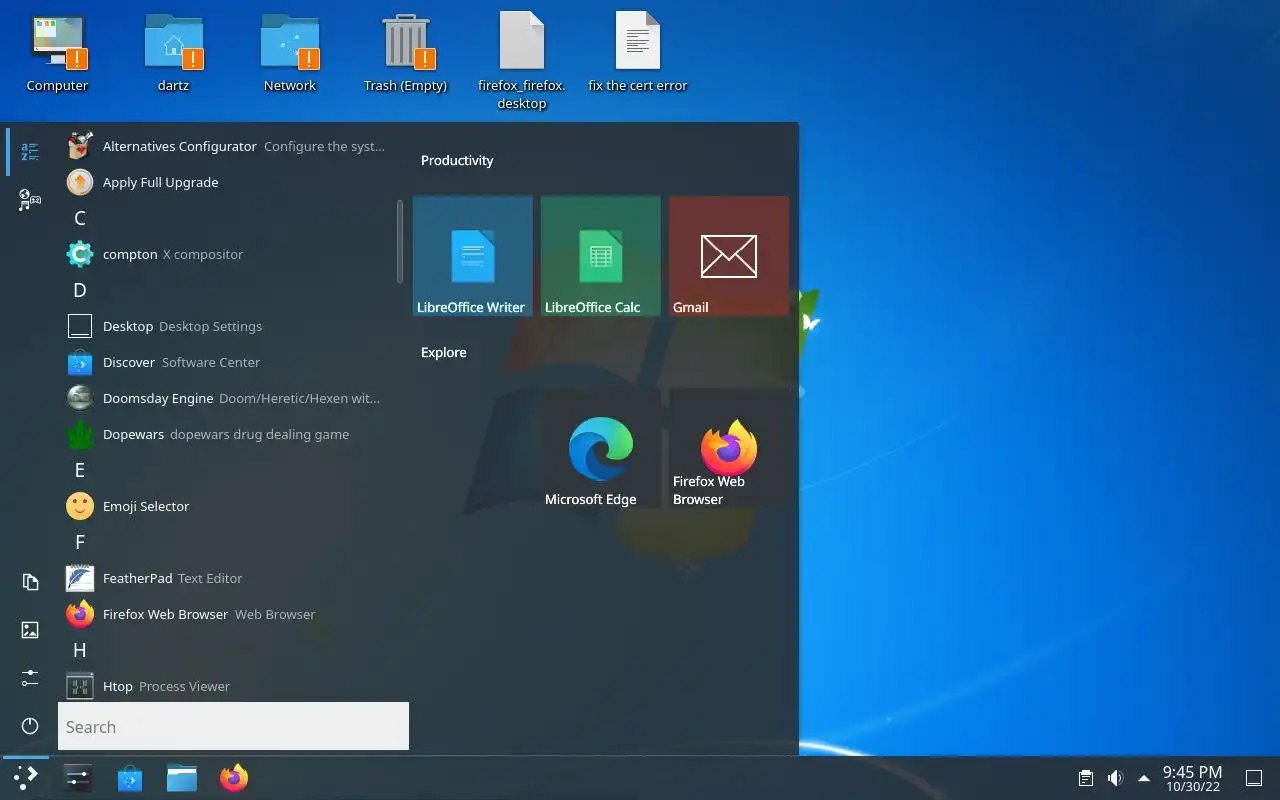Select the dartz home folder on desktop
1280x800 pixels.
click(174, 52)
